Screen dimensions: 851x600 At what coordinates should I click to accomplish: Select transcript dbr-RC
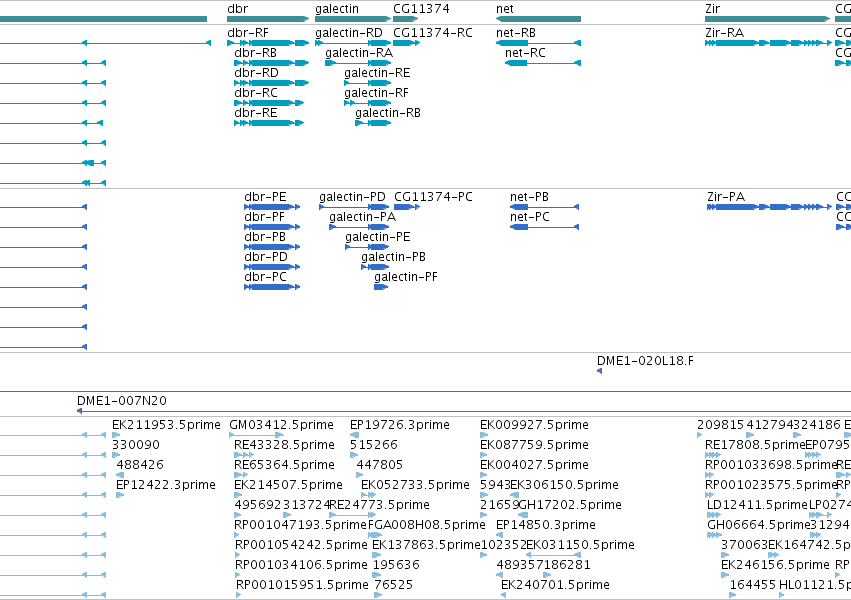point(256,93)
